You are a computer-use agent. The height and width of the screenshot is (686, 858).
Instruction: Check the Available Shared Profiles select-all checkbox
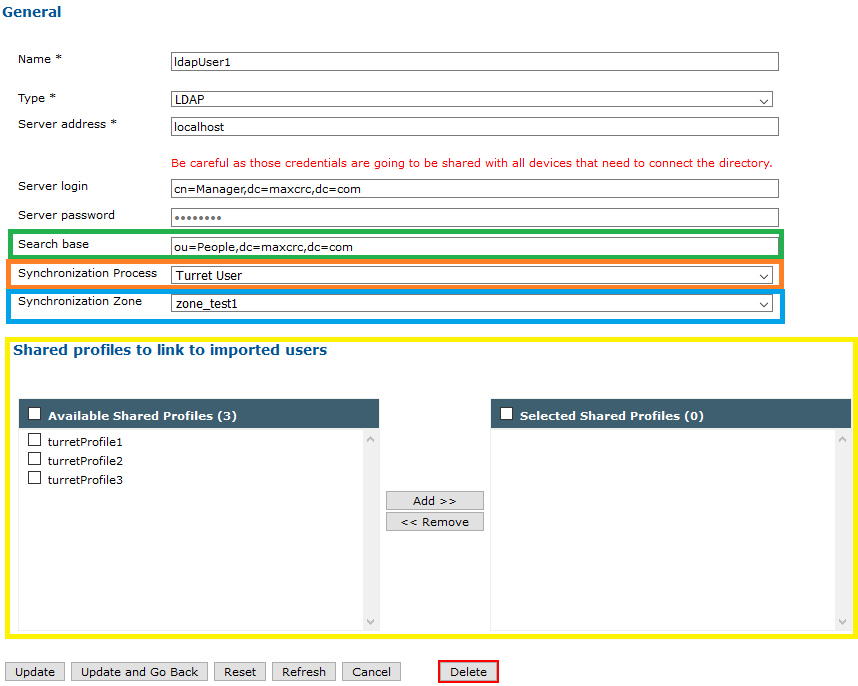34,414
